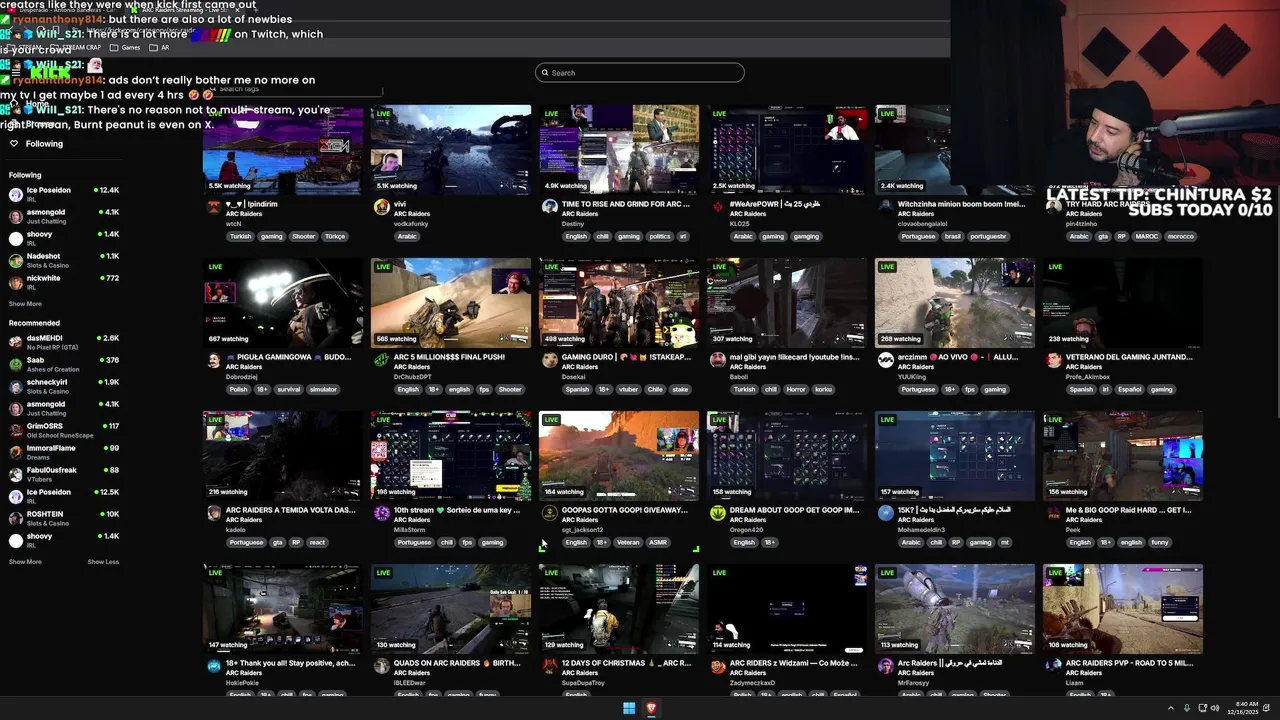Click the magnifier icon in the search bar
The width and height of the screenshot is (1280, 720).
click(545, 73)
